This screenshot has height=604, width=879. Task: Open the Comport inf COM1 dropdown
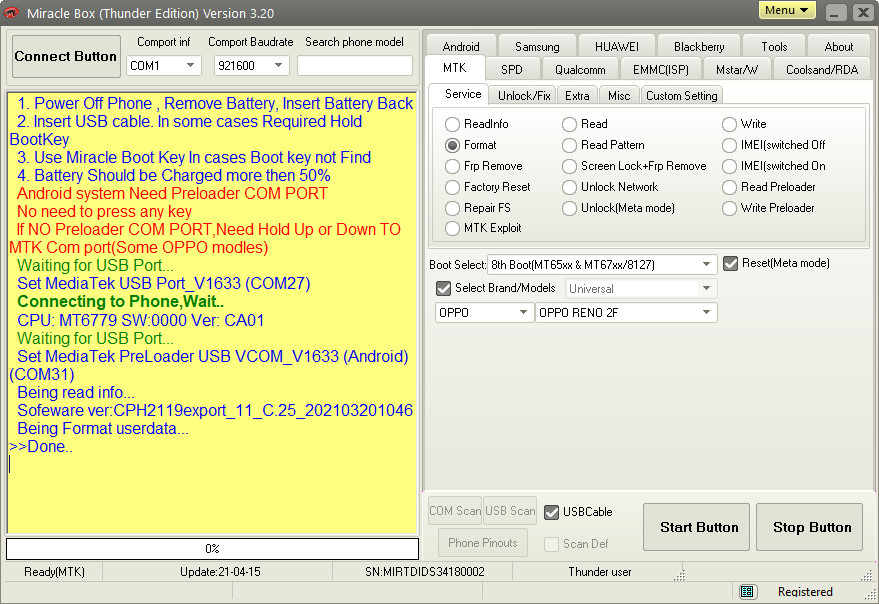(x=164, y=66)
